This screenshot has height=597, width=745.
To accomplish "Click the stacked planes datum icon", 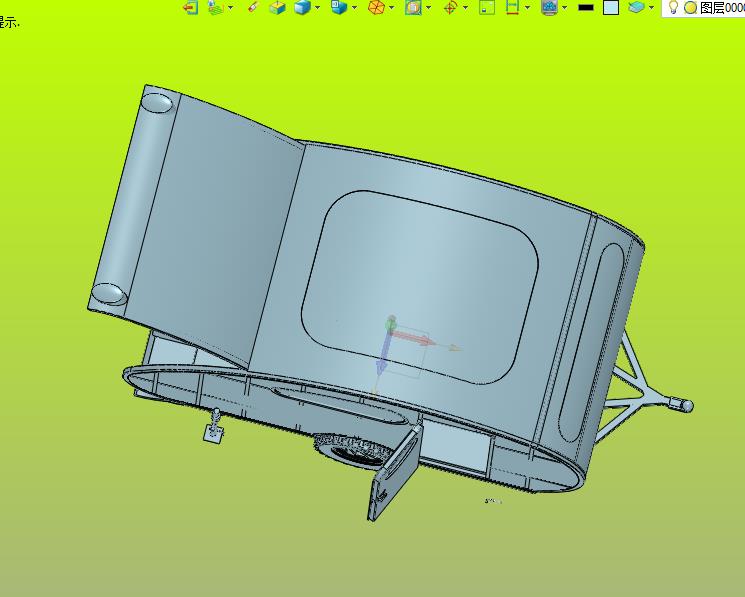I will coord(216,8).
